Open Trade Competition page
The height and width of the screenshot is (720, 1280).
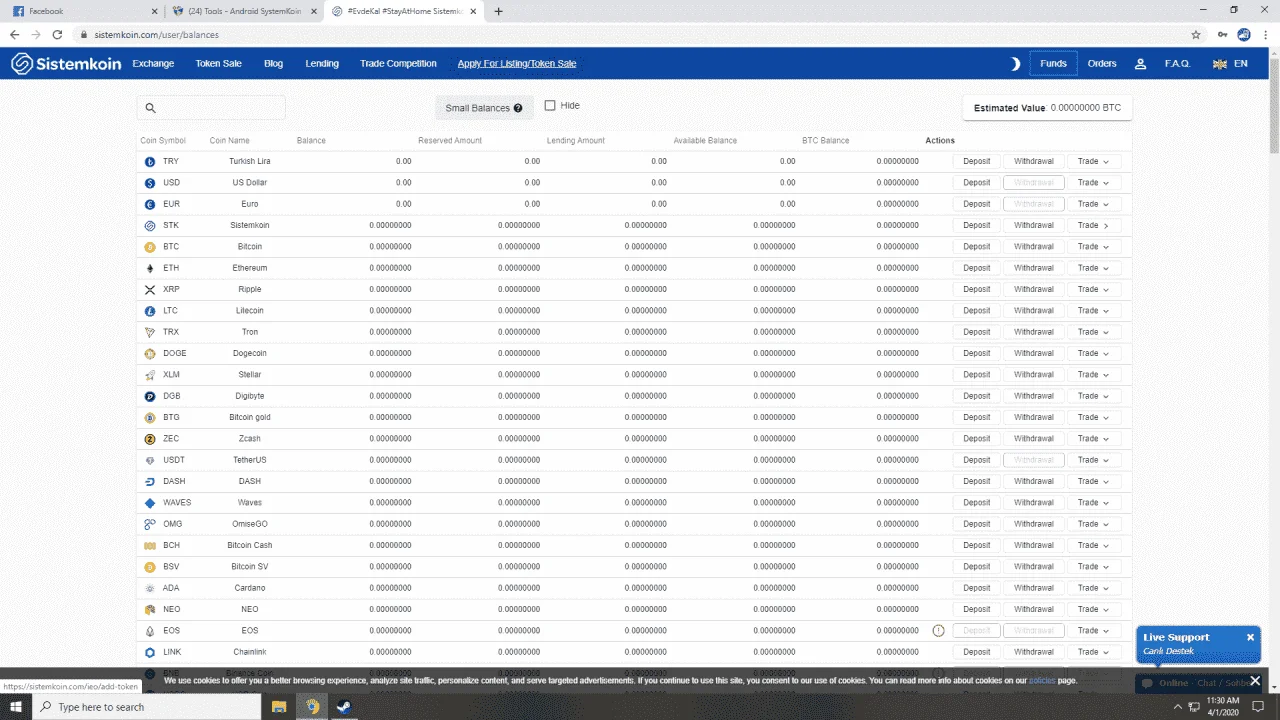coord(398,64)
